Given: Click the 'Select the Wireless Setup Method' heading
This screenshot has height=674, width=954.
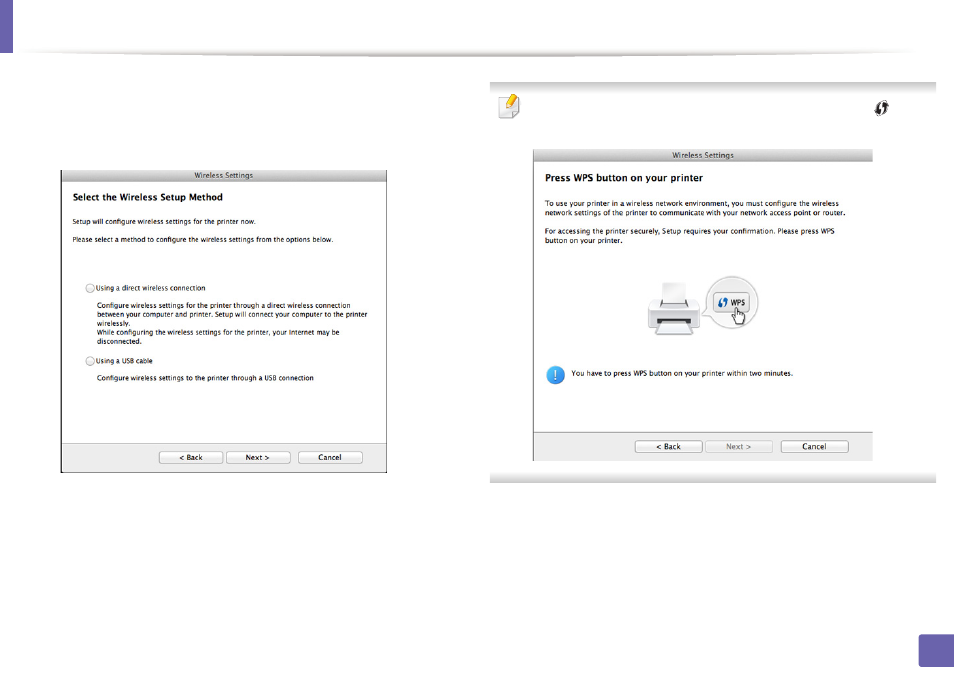Looking at the screenshot, I should (x=148, y=198).
